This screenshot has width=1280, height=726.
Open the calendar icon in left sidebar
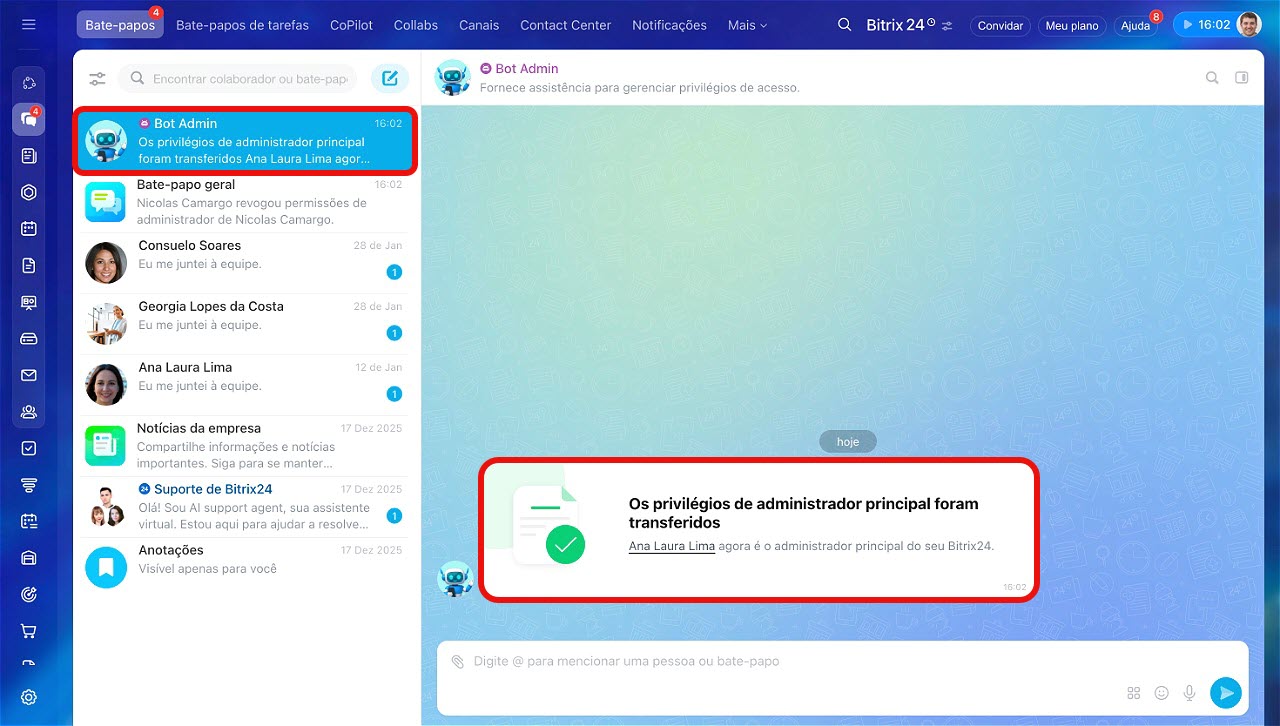click(29, 229)
